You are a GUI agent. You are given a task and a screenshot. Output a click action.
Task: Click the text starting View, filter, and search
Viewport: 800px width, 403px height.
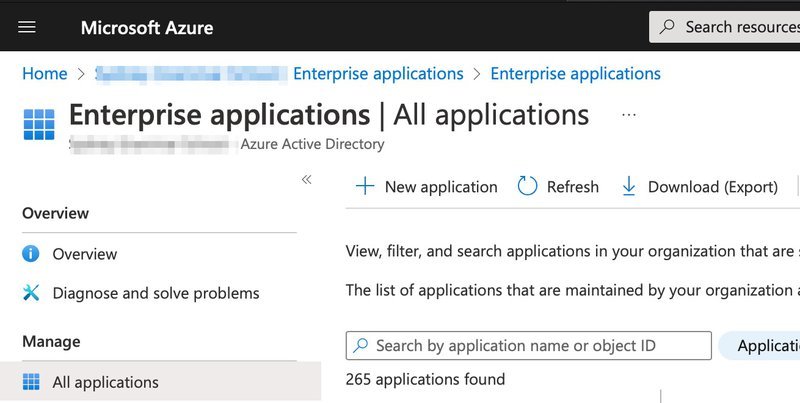572,251
